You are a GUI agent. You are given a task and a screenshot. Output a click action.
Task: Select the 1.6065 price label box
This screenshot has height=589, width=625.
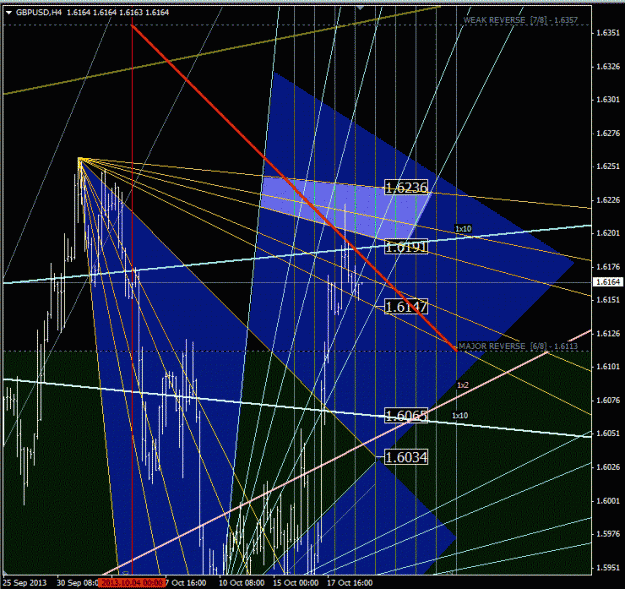(x=406, y=416)
